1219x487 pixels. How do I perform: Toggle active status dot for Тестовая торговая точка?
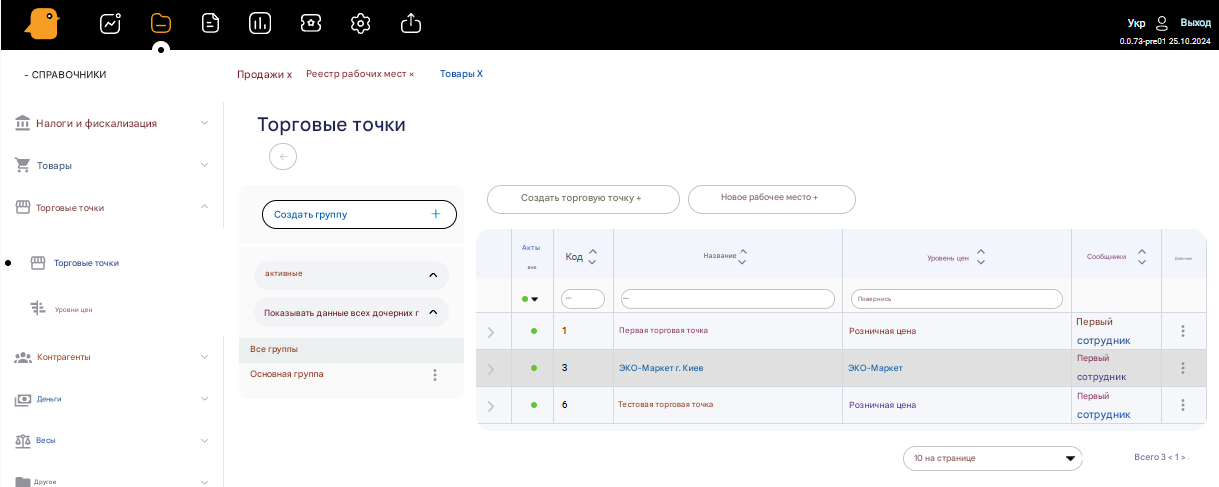pos(533,405)
